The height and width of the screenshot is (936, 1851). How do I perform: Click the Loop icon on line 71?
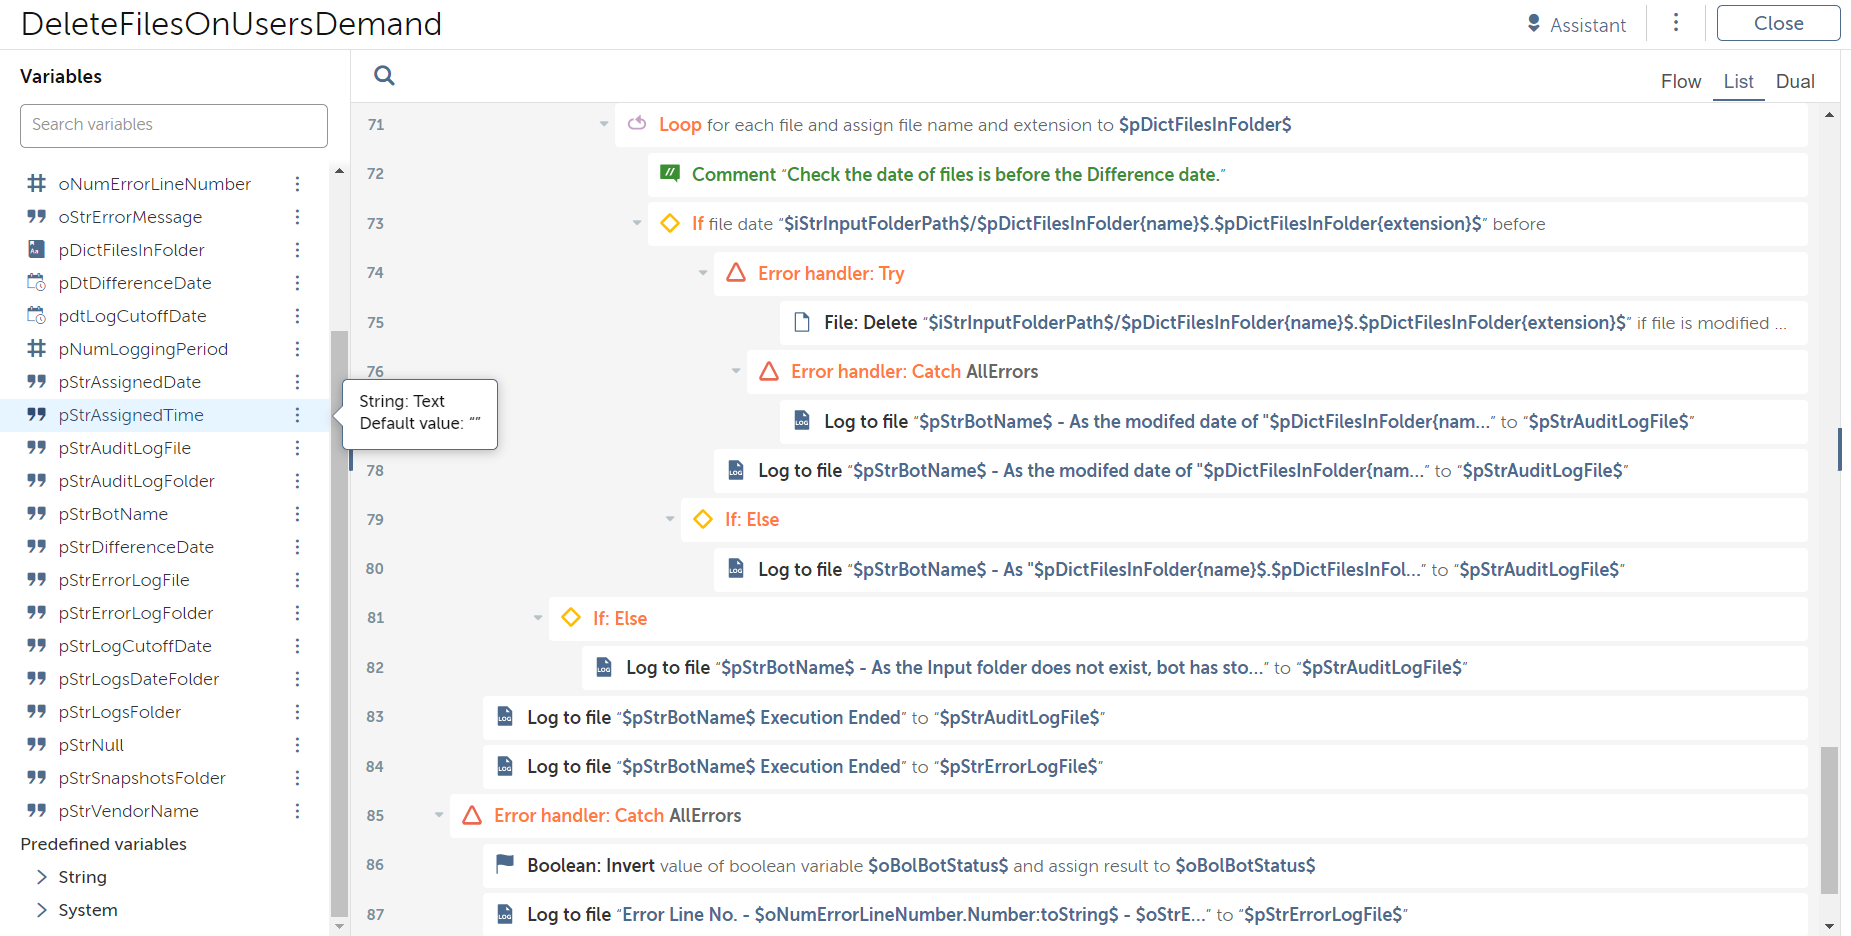[x=637, y=124]
